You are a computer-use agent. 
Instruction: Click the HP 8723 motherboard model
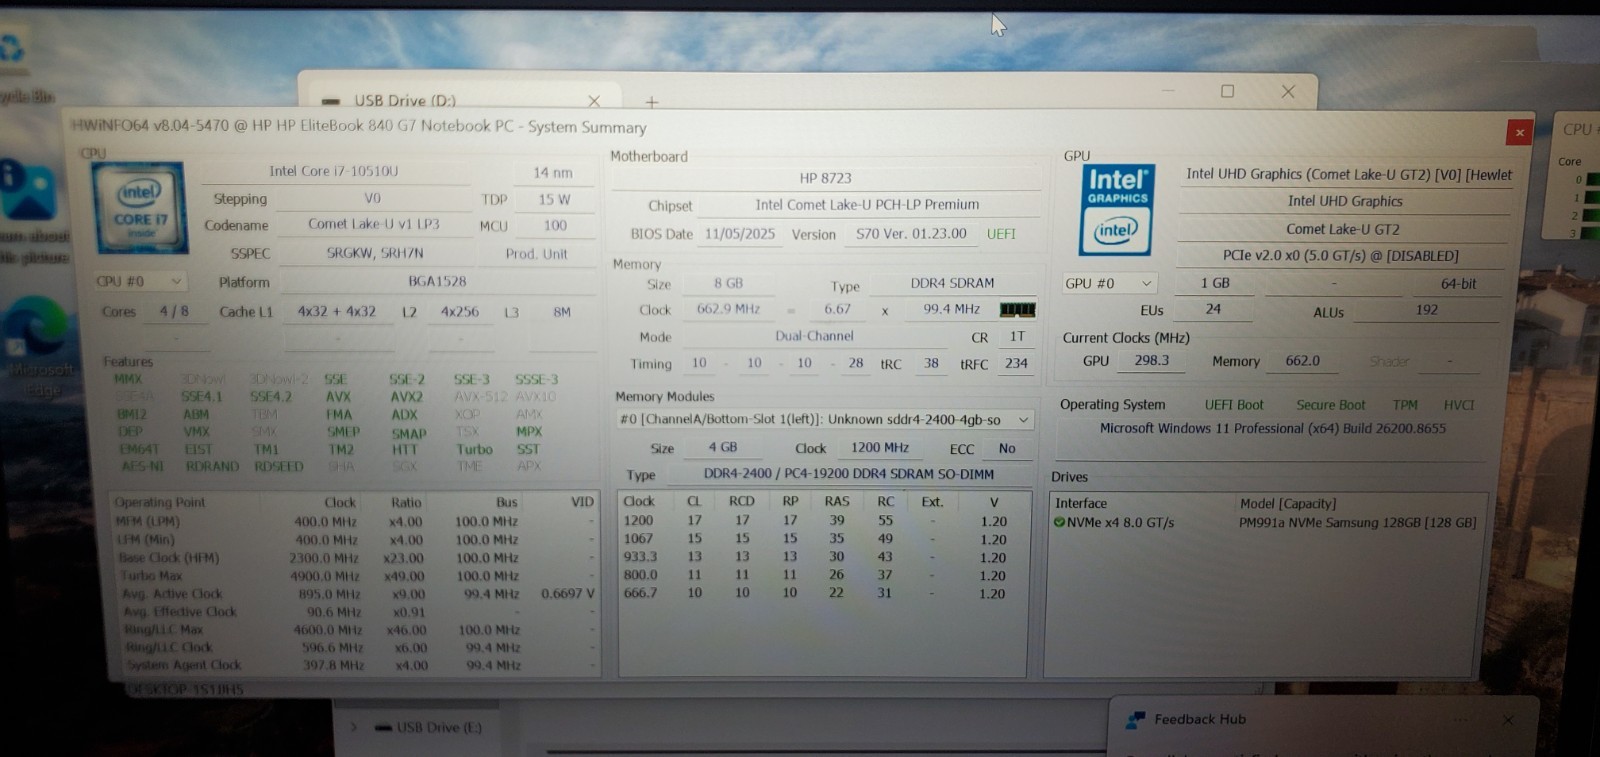point(826,178)
